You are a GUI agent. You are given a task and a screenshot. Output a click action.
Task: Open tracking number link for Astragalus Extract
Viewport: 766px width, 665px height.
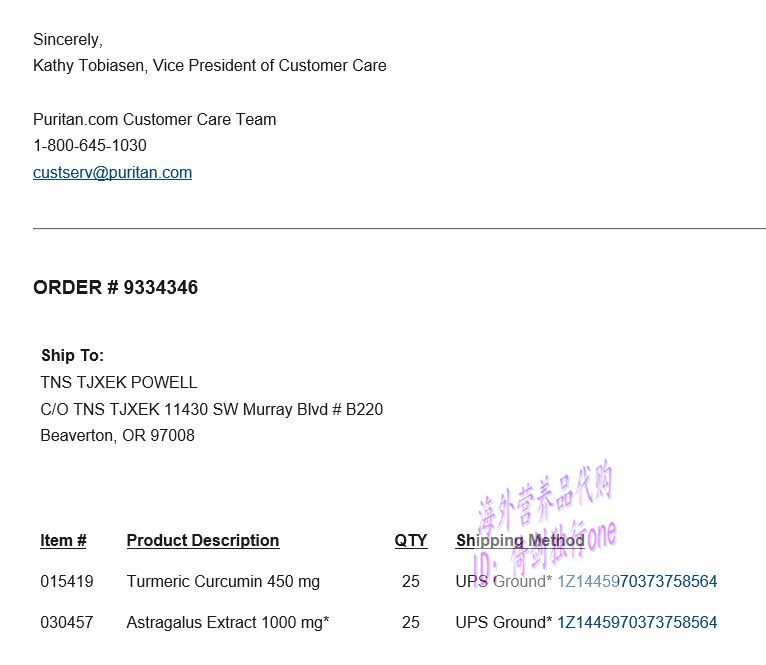(637, 622)
